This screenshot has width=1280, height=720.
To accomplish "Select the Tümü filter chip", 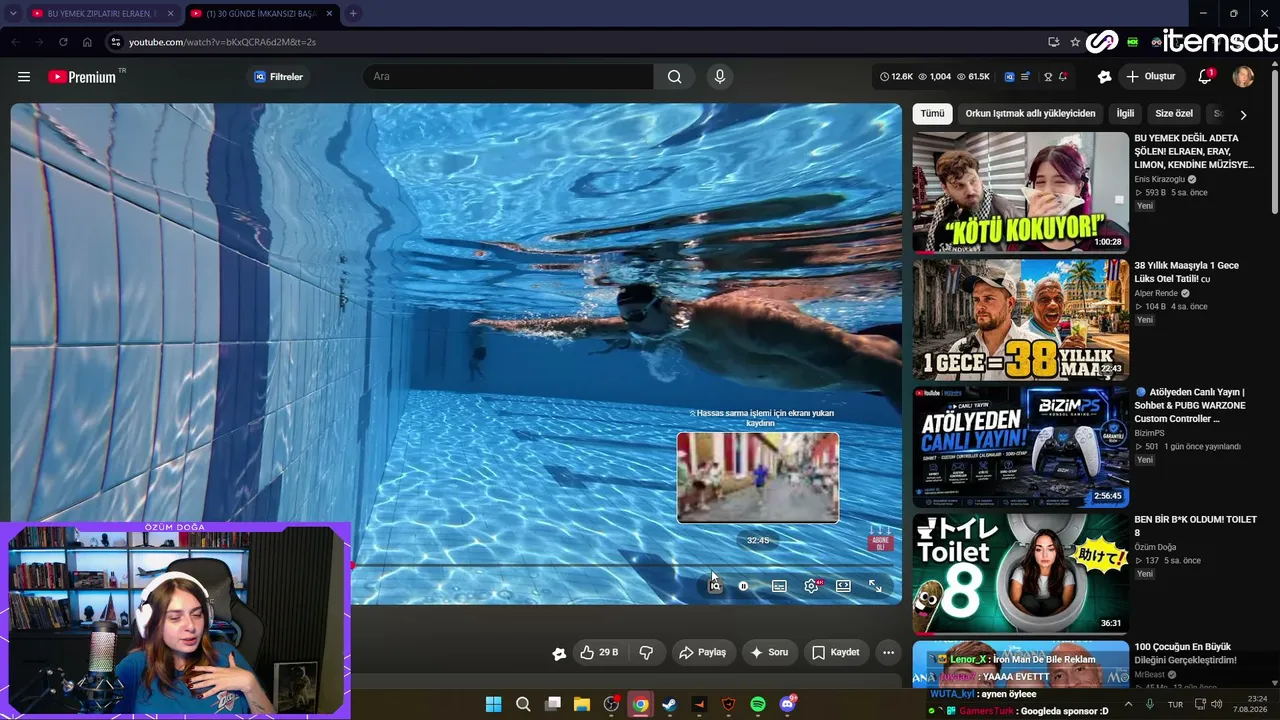I will (x=932, y=114).
